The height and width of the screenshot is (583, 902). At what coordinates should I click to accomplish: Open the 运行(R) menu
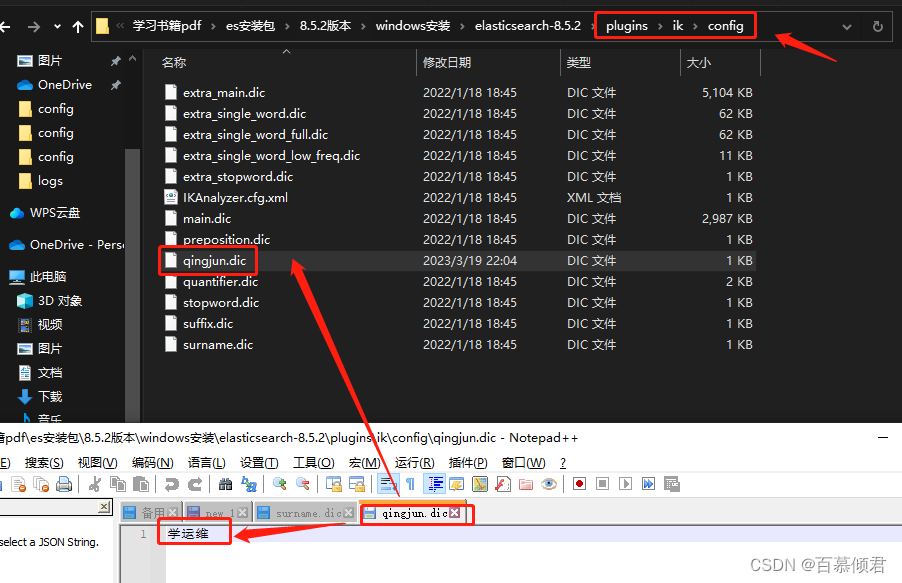coord(414,463)
